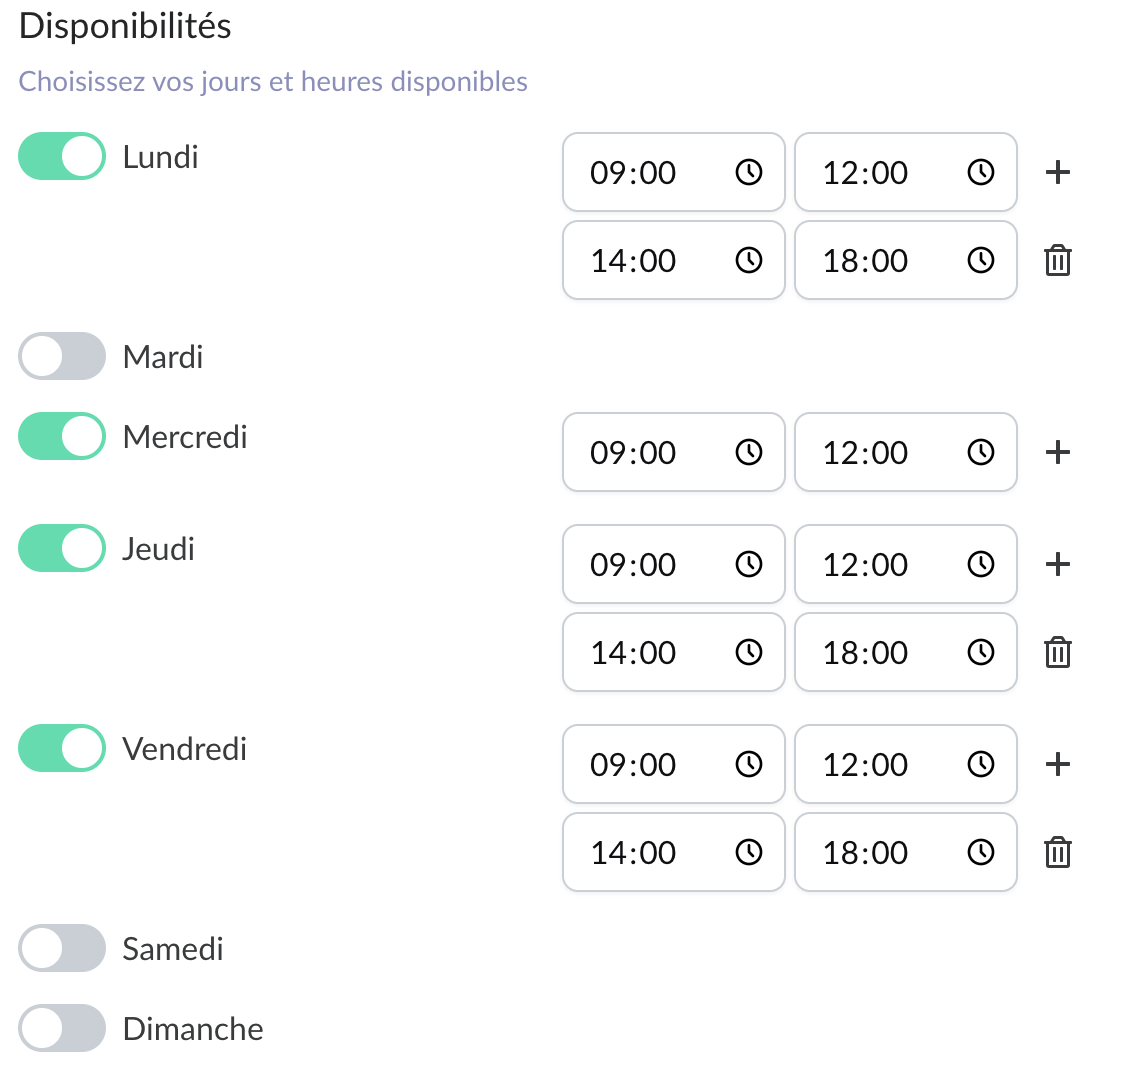
Task: Add another time range for Jeudi
Action: click(x=1057, y=564)
